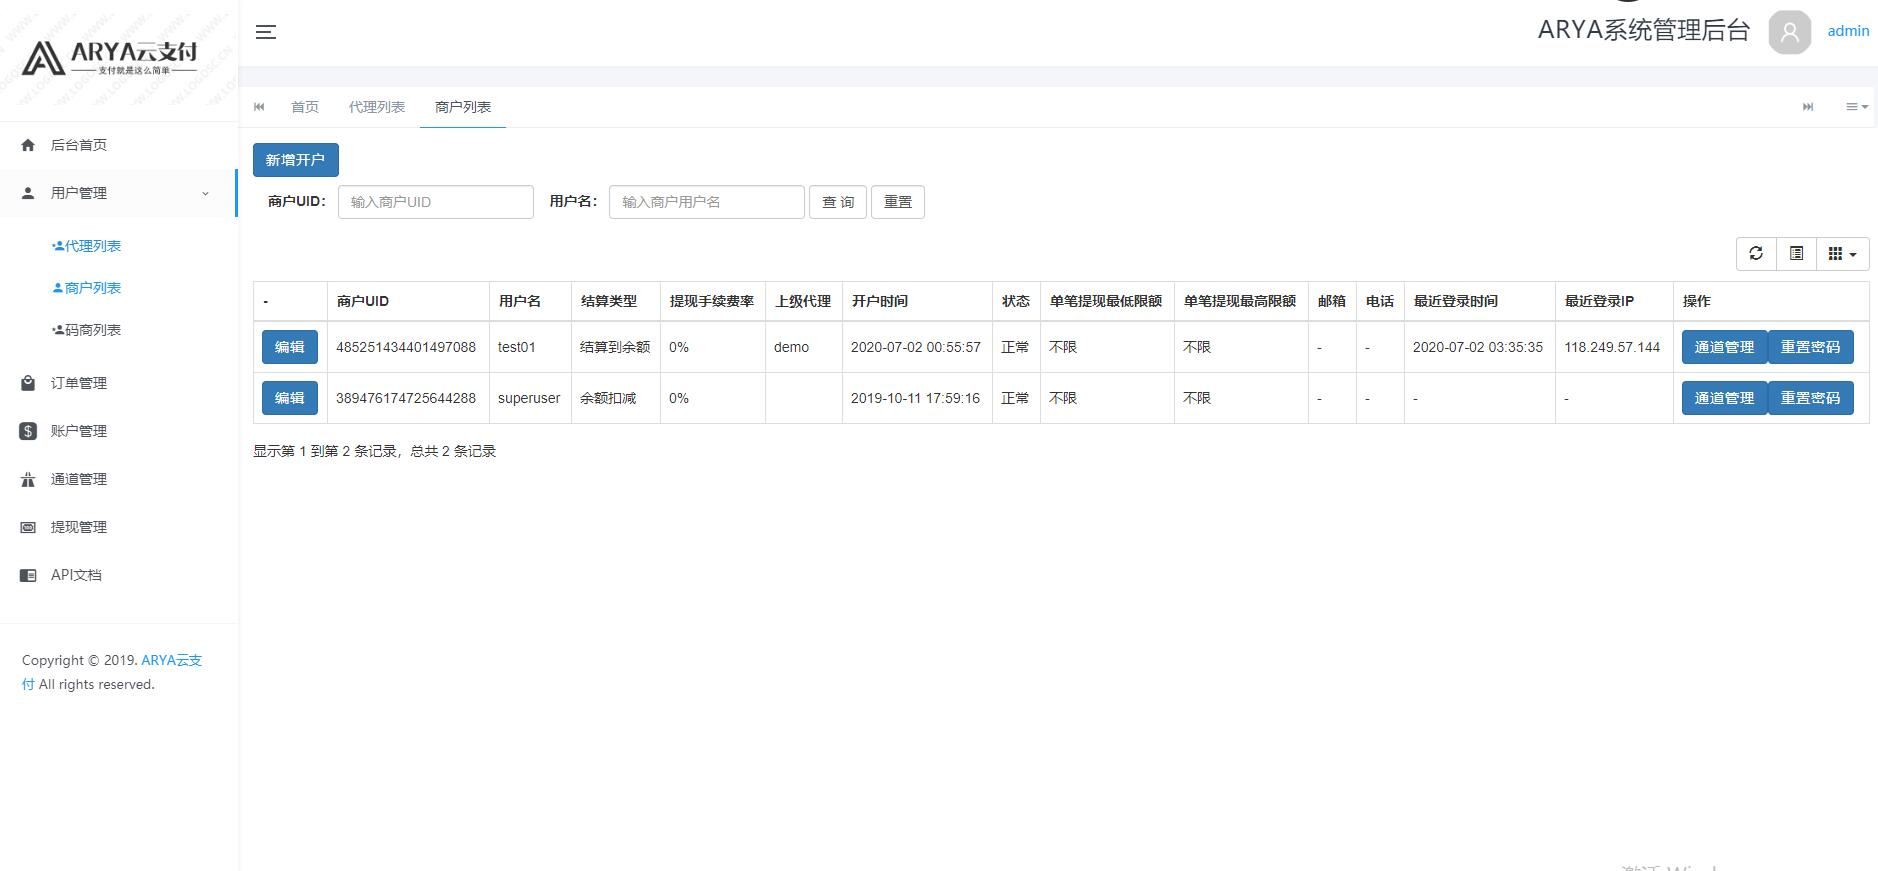Open the columns grid dropdown
Viewport: 1878px width, 871px height.
coord(1842,254)
